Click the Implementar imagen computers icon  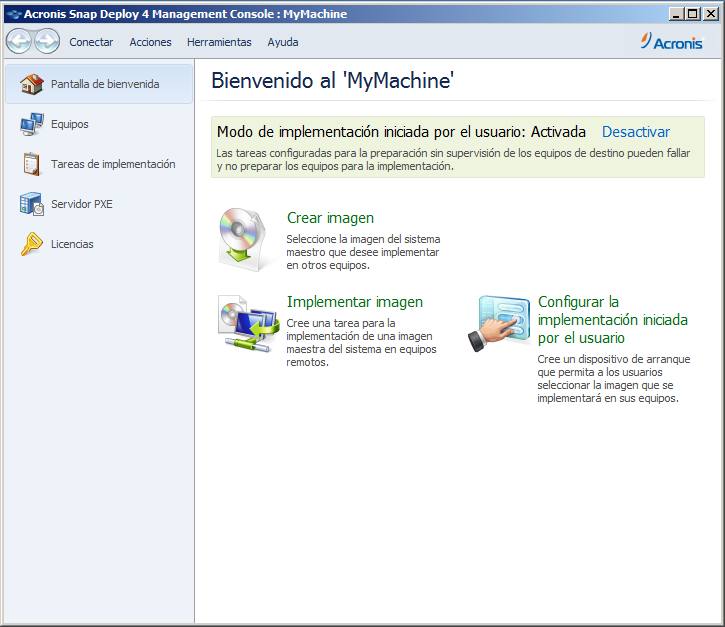249,324
